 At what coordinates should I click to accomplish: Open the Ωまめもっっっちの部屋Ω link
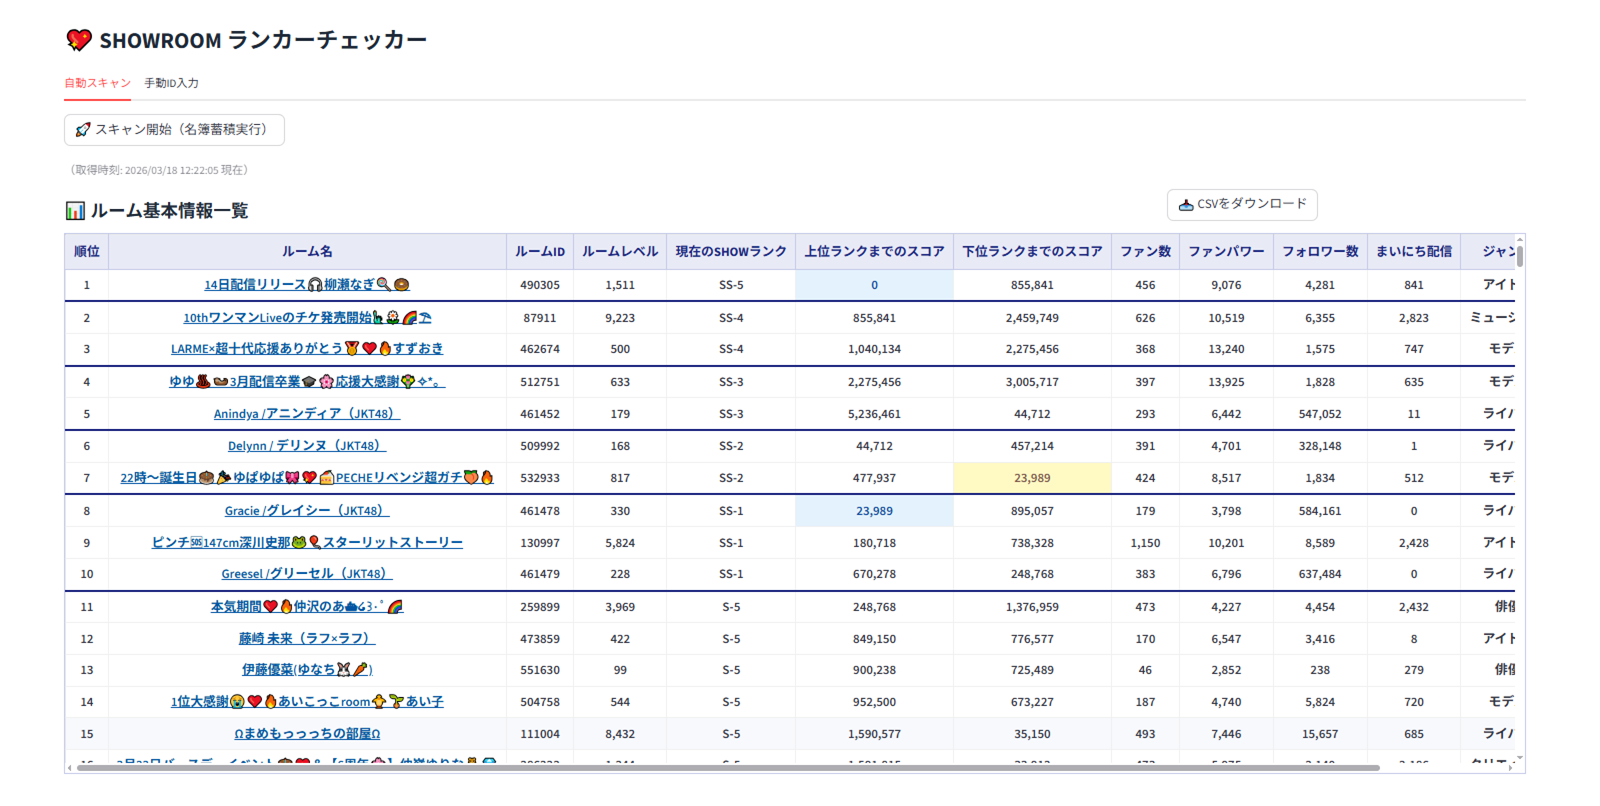tap(306, 734)
